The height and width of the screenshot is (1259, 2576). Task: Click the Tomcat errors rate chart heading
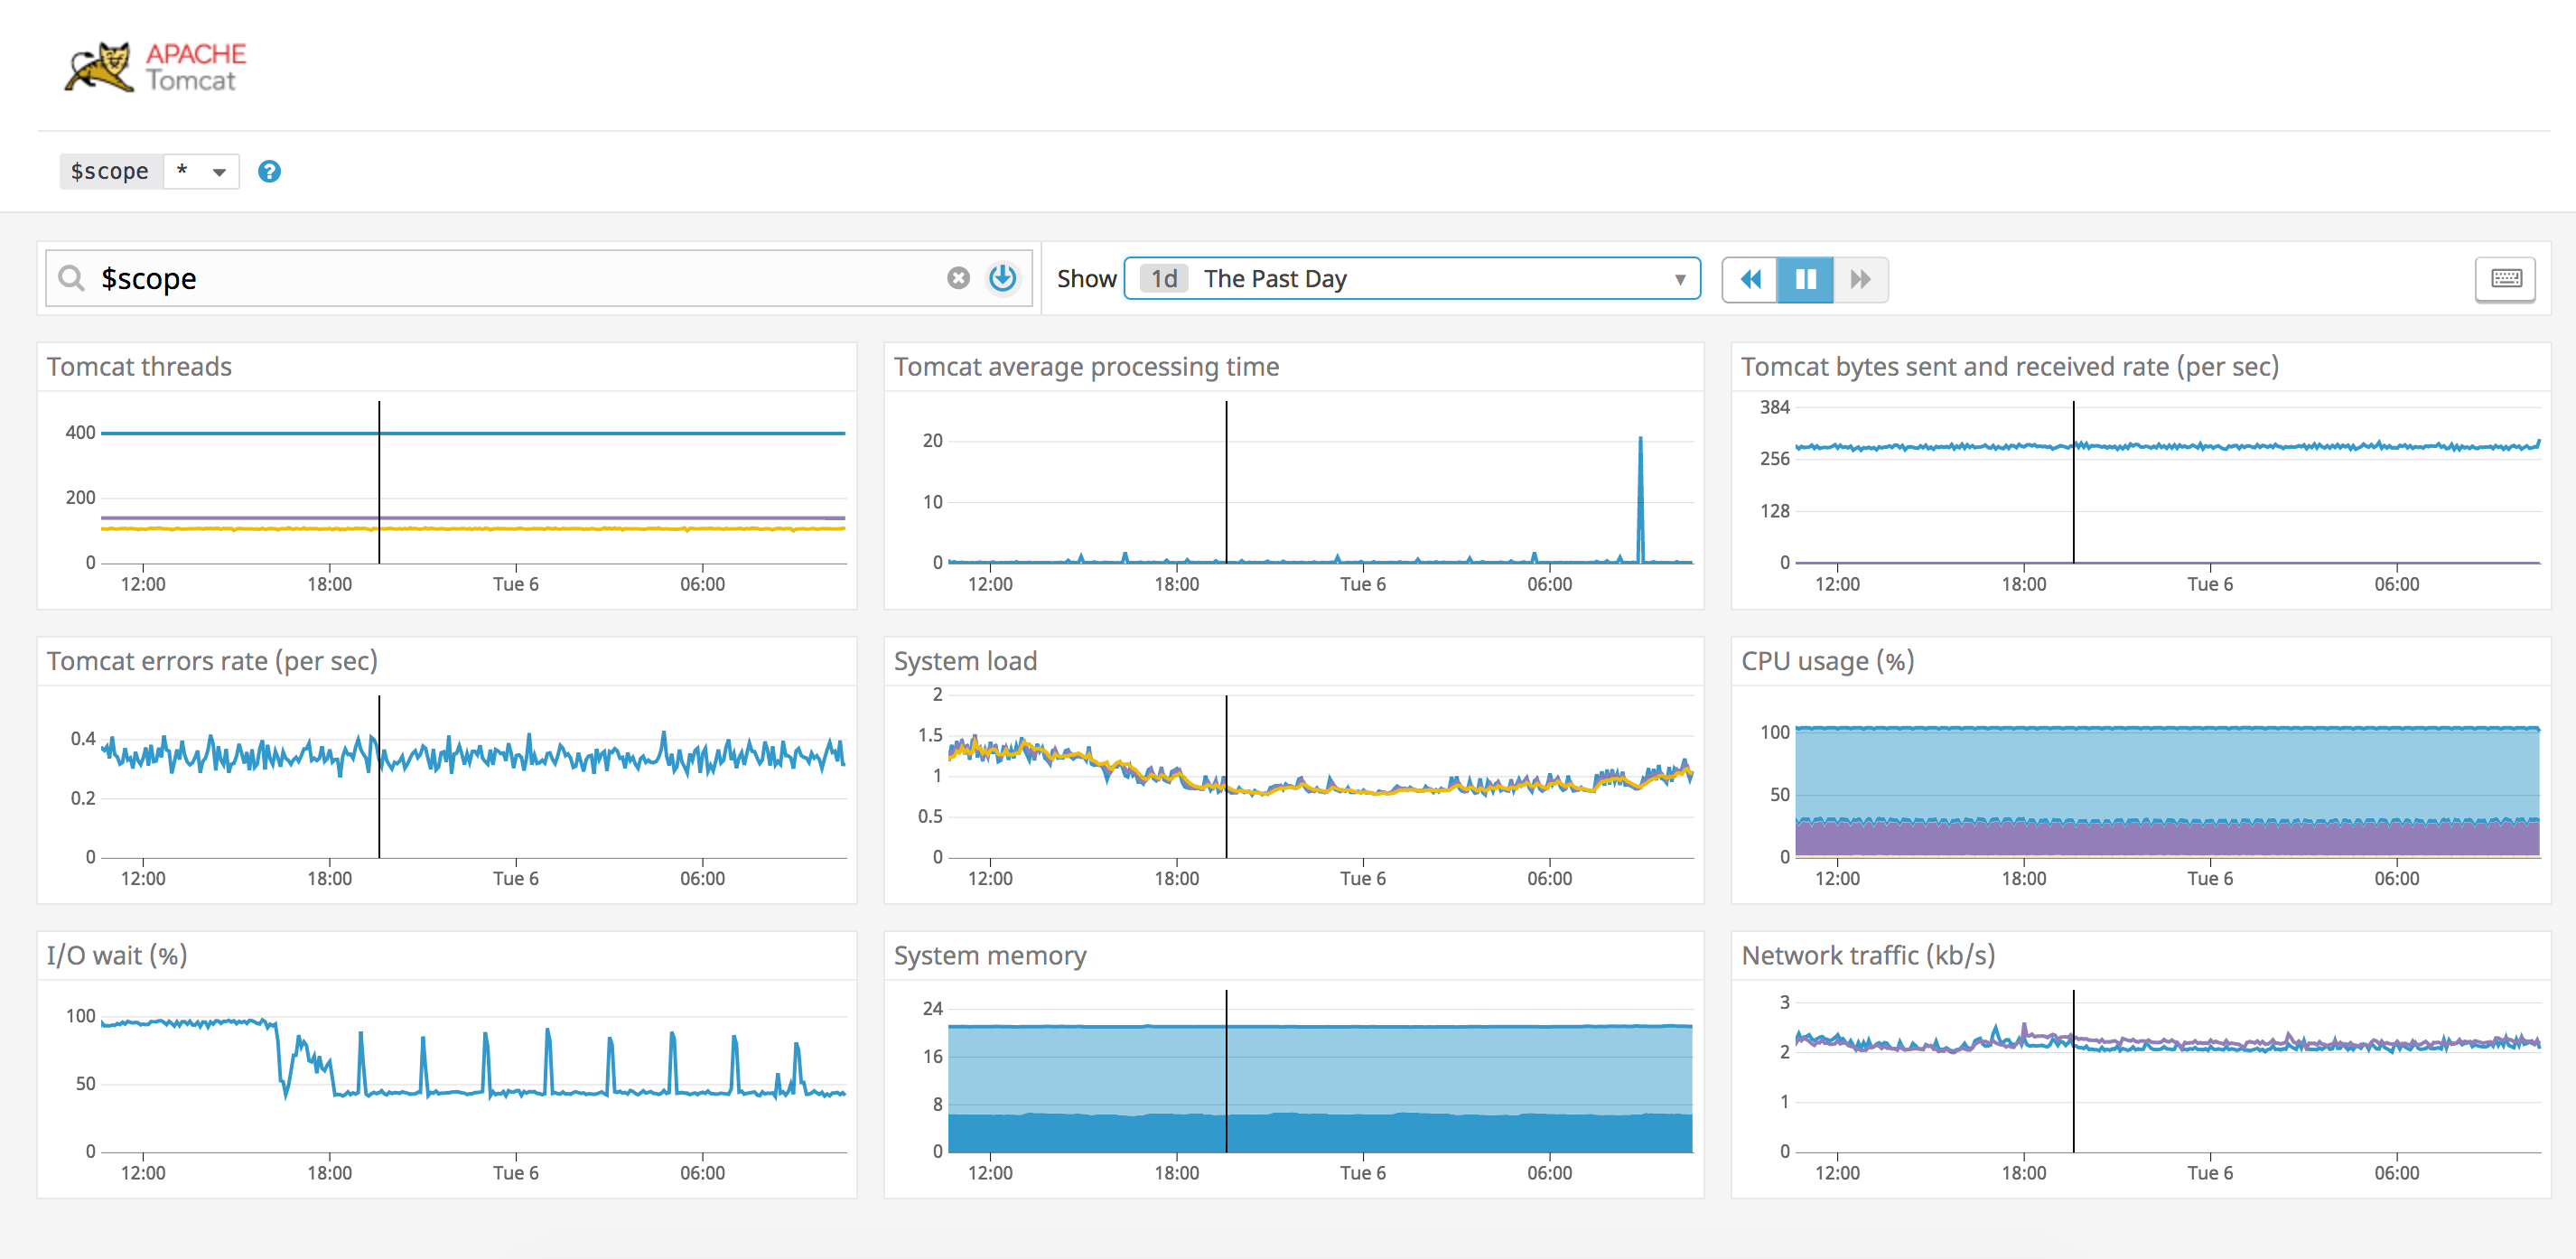(x=213, y=660)
